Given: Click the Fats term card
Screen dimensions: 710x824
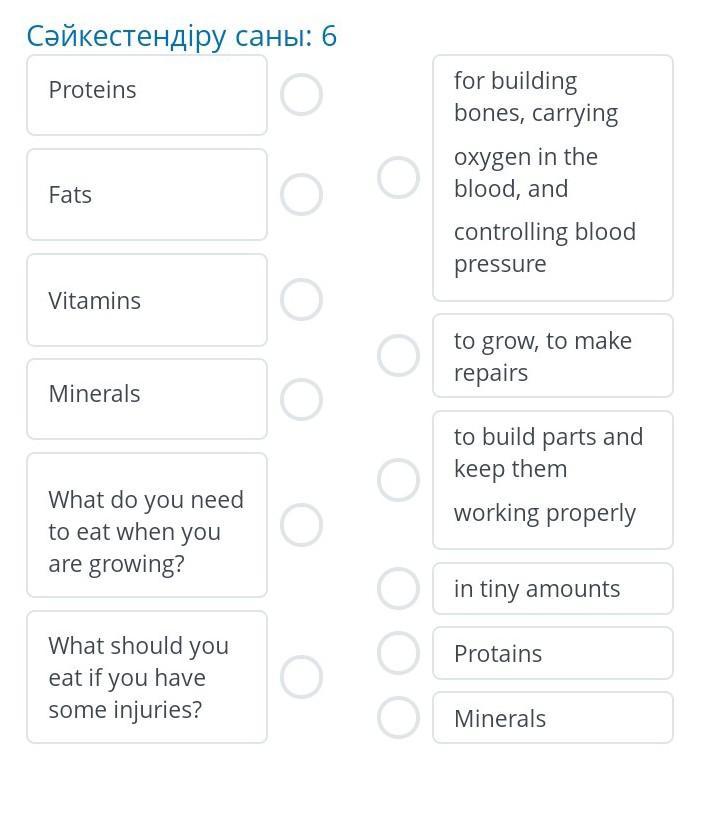Looking at the screenshot, I should pyautogui.click(x=146, y=195).
